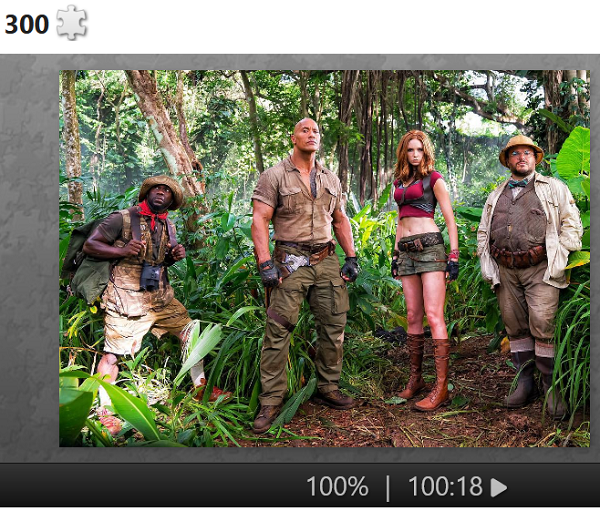Click the play arrow next to the timer

point(499,488)
